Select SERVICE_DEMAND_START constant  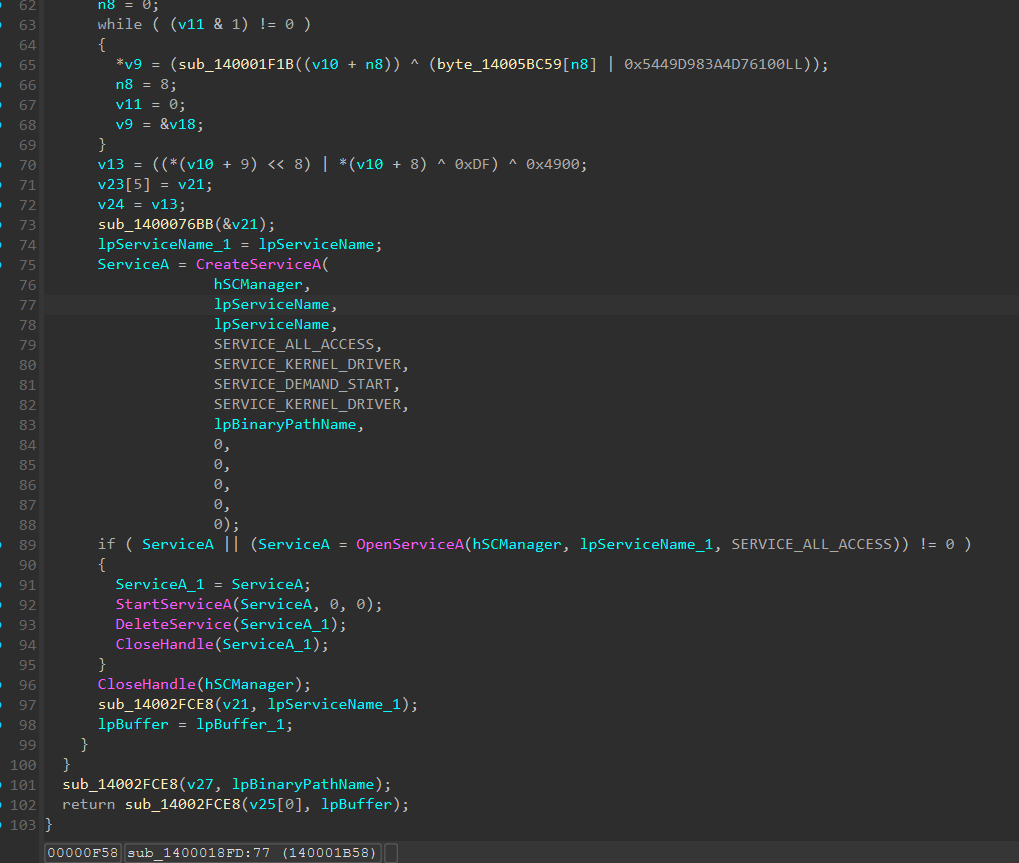click(x=303, y=385)
